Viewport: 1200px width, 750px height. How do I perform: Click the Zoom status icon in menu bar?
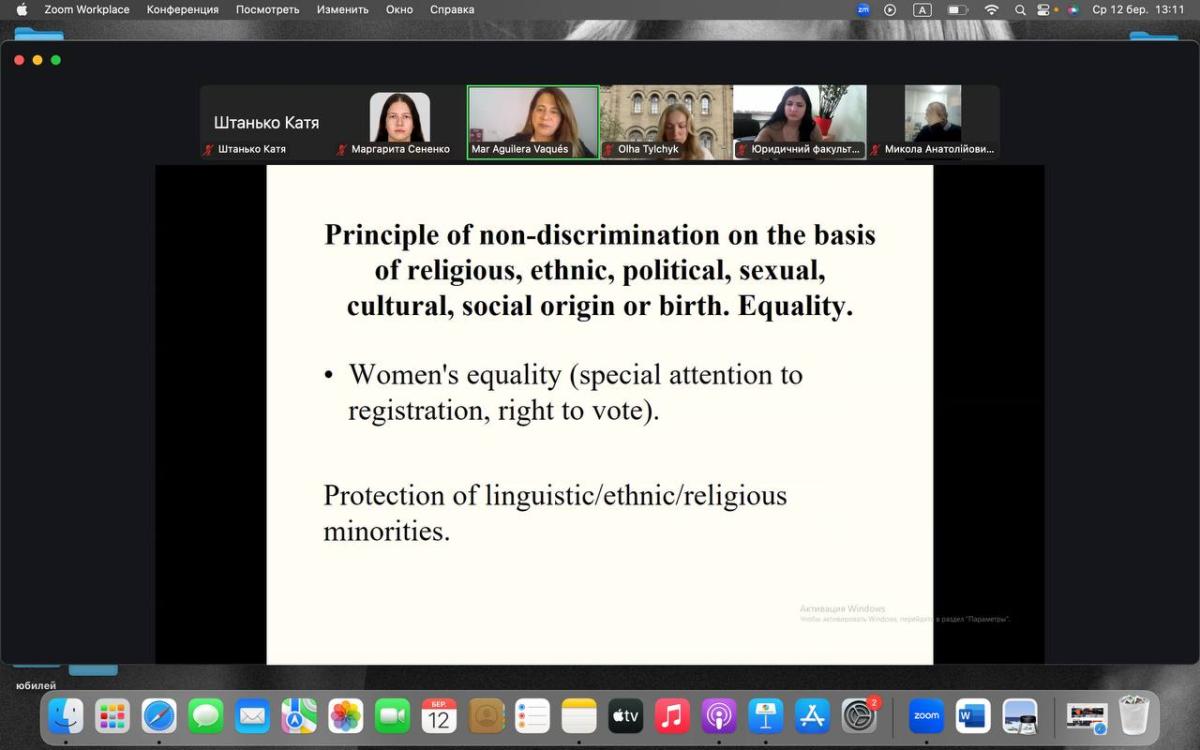(x=863, y=10)
